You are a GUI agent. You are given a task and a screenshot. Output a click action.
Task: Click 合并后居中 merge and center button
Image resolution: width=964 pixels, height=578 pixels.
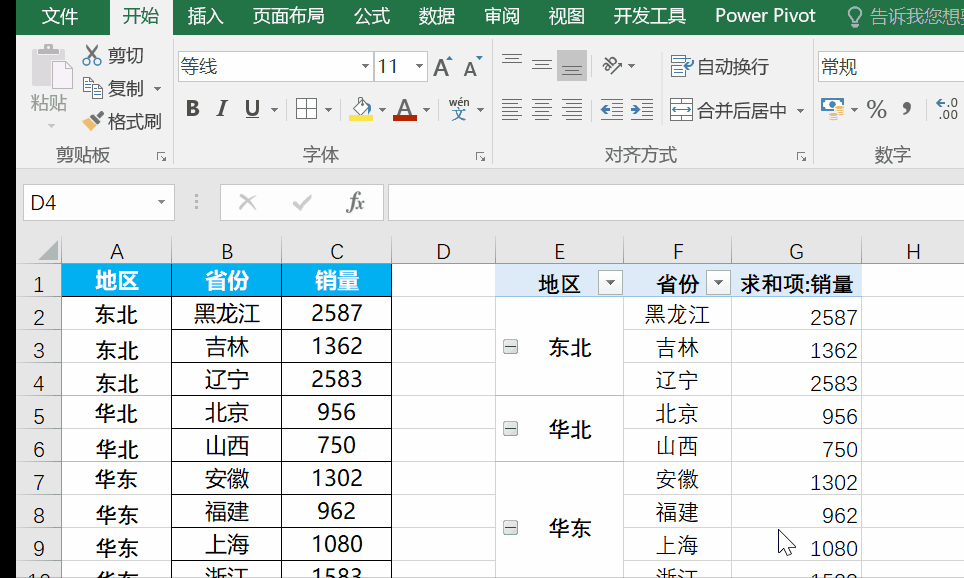[x=729, y=110]
